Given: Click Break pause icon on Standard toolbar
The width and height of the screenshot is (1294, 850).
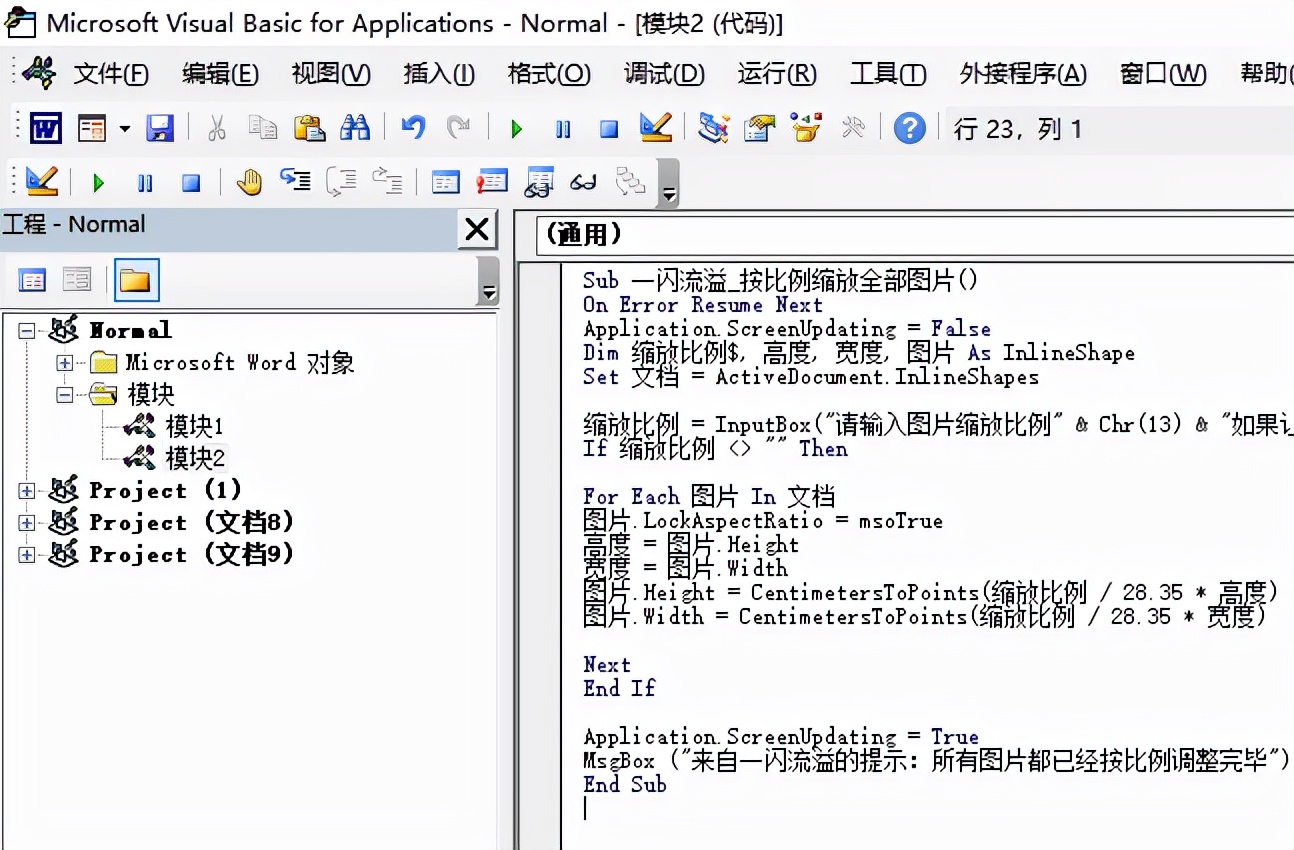Looking at the screenshot, I should (x=563, y=129).
